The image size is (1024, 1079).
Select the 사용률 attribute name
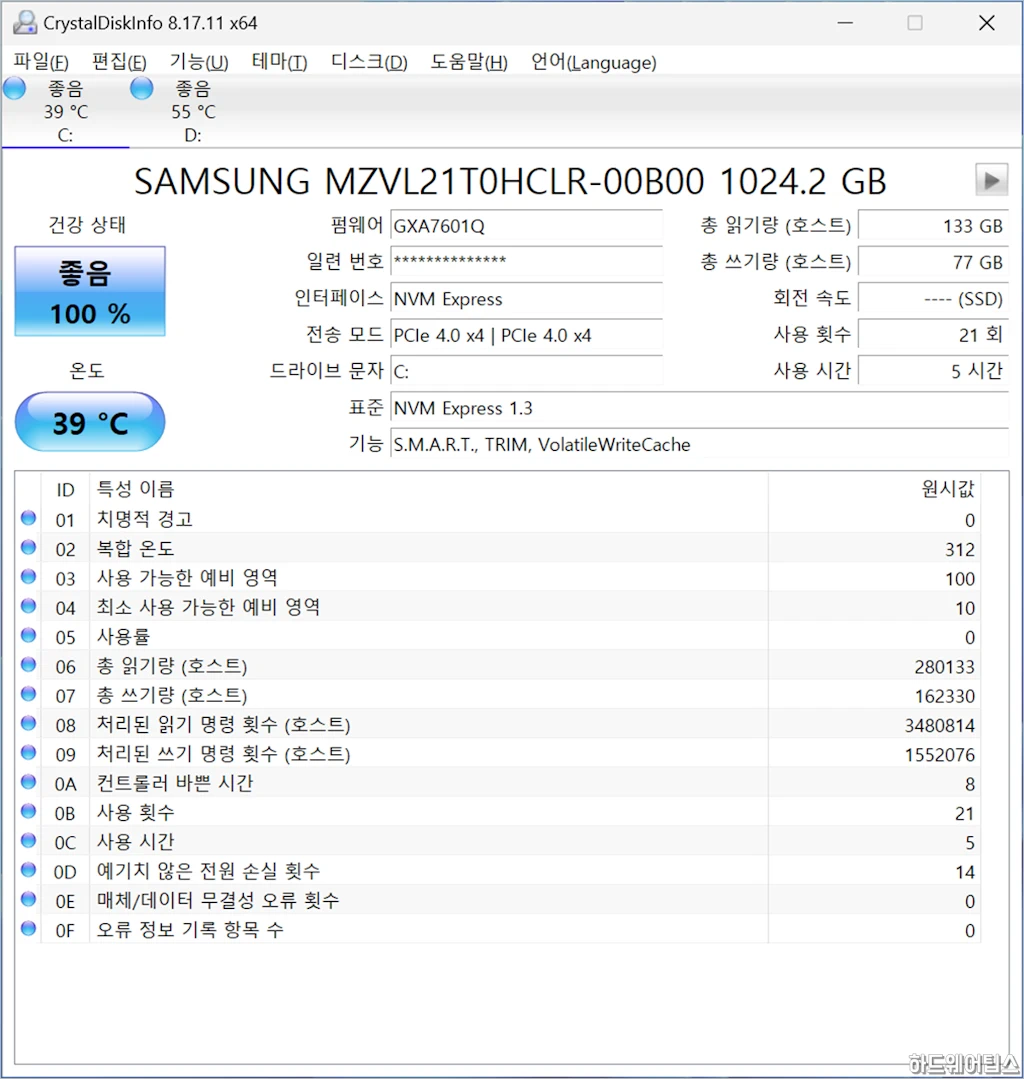coord(123,637)
